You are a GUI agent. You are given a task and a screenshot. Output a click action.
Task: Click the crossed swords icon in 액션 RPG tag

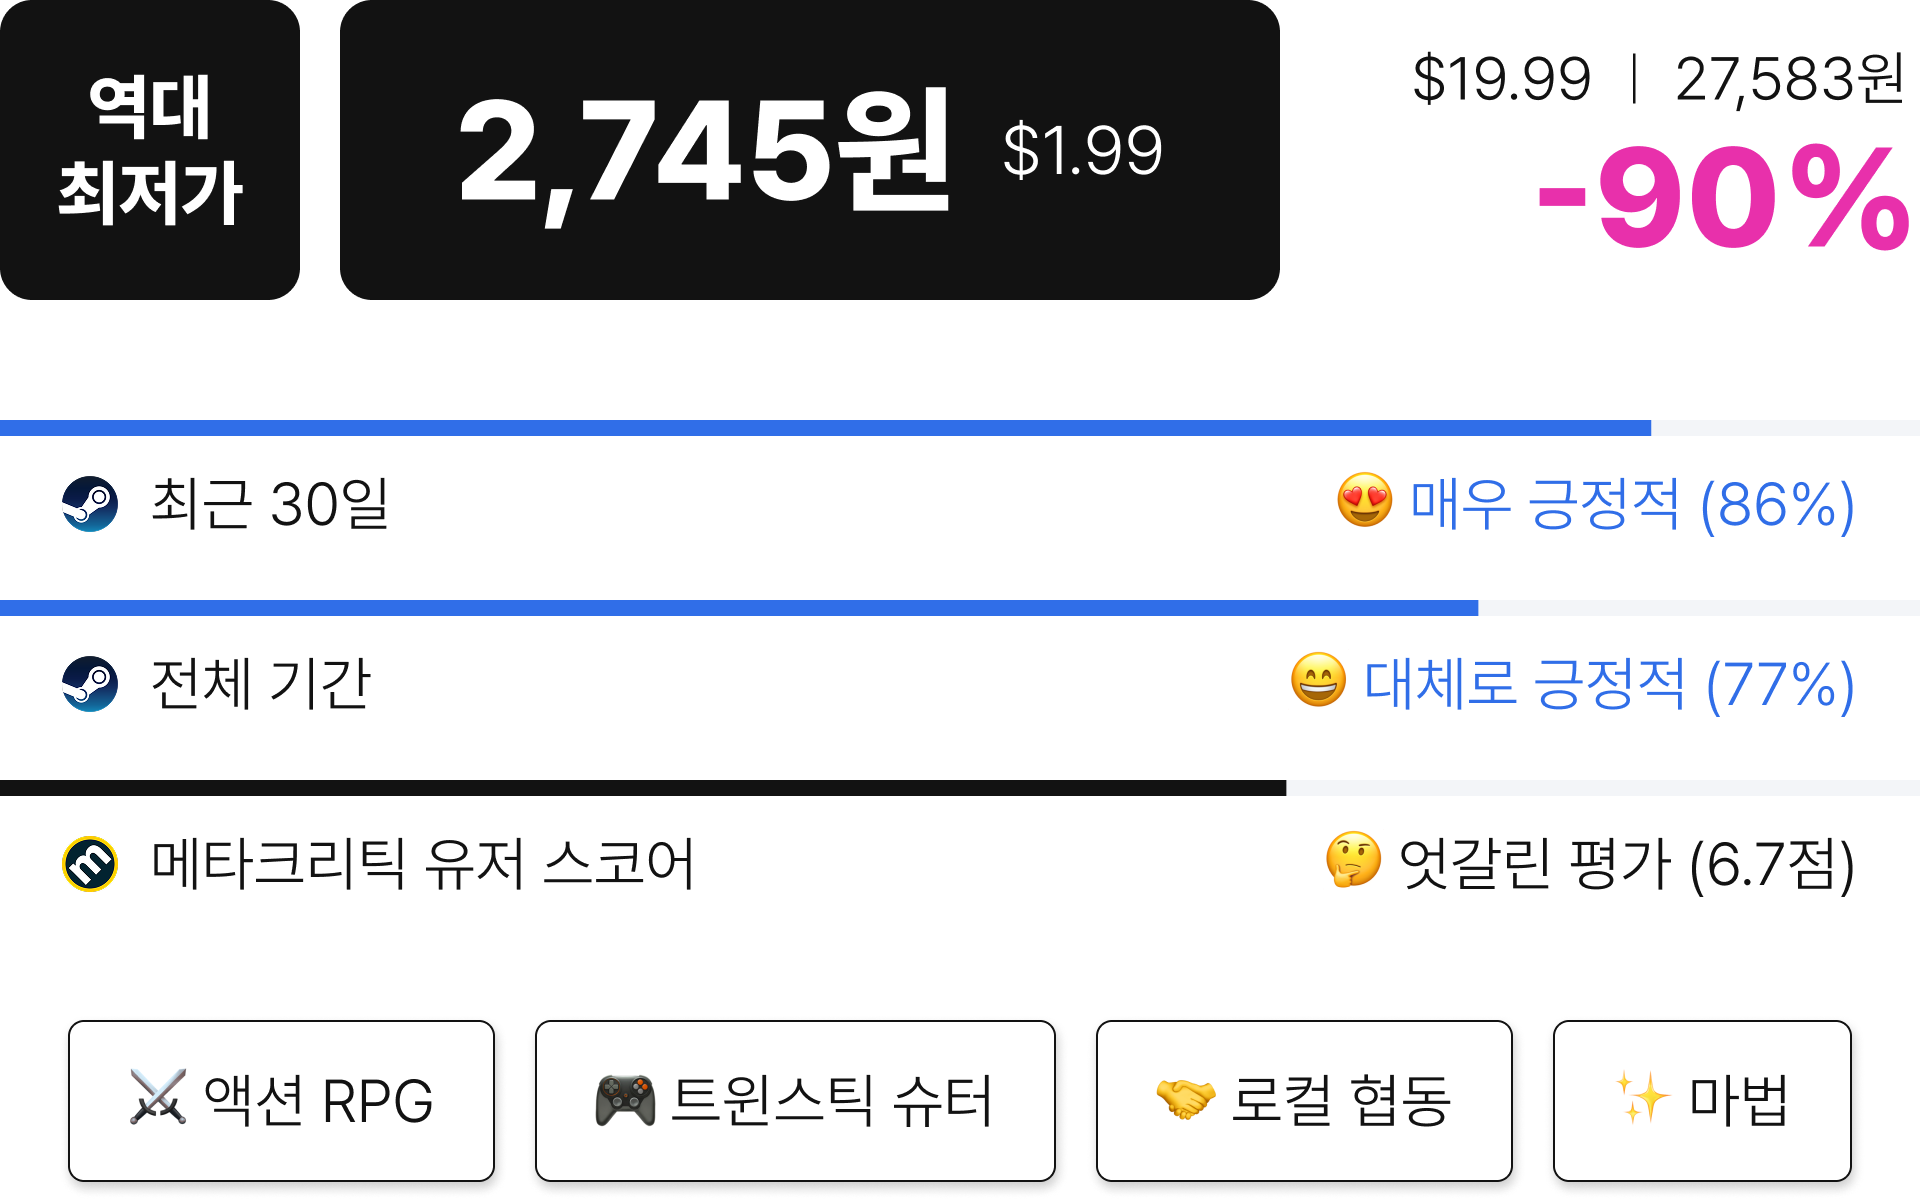[158, 1097]
